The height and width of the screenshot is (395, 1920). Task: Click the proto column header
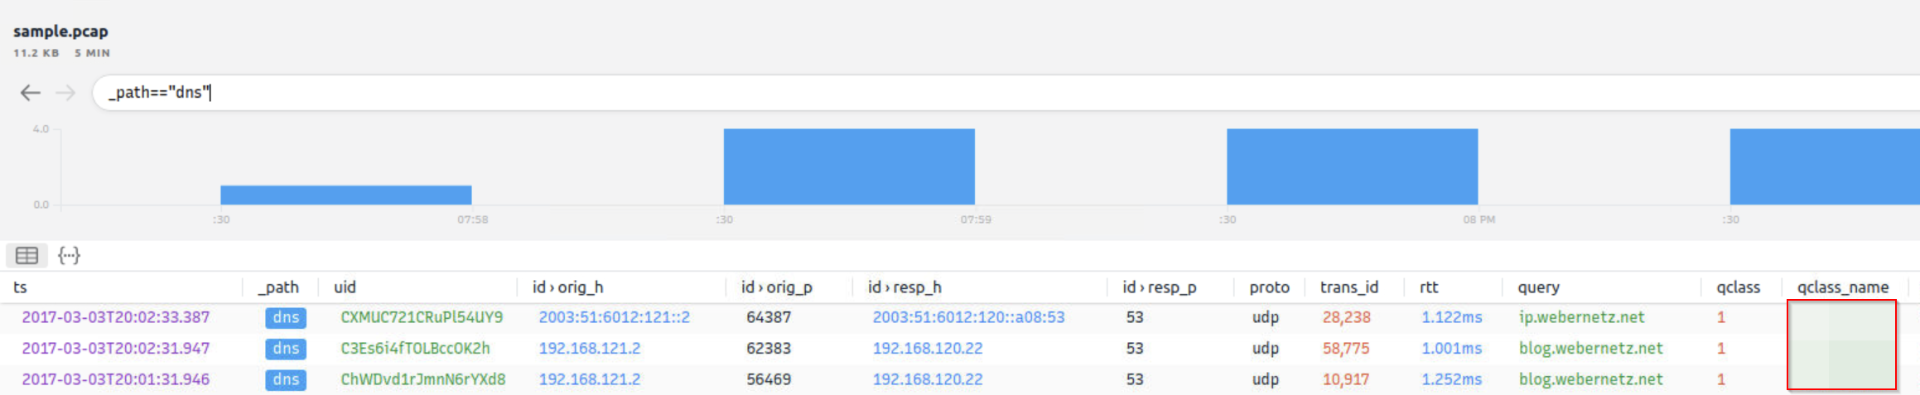pyautogui.click(x=1269, y=287)
